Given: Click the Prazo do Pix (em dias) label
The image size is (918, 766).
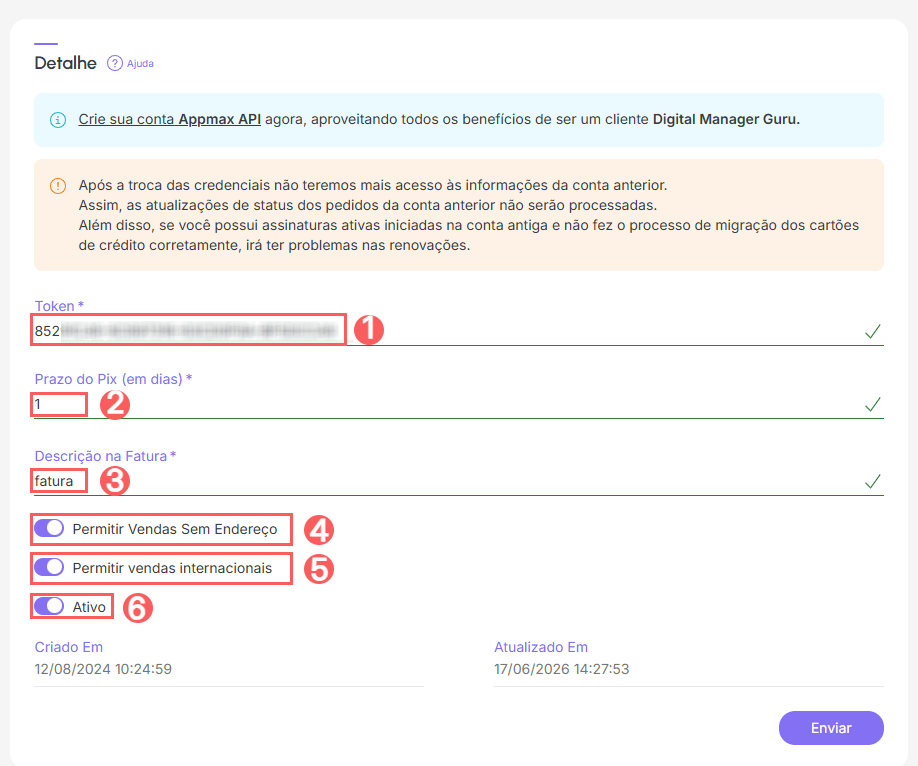Looking at the screenshot, I should pyautogui.click(x=113, y=379).
